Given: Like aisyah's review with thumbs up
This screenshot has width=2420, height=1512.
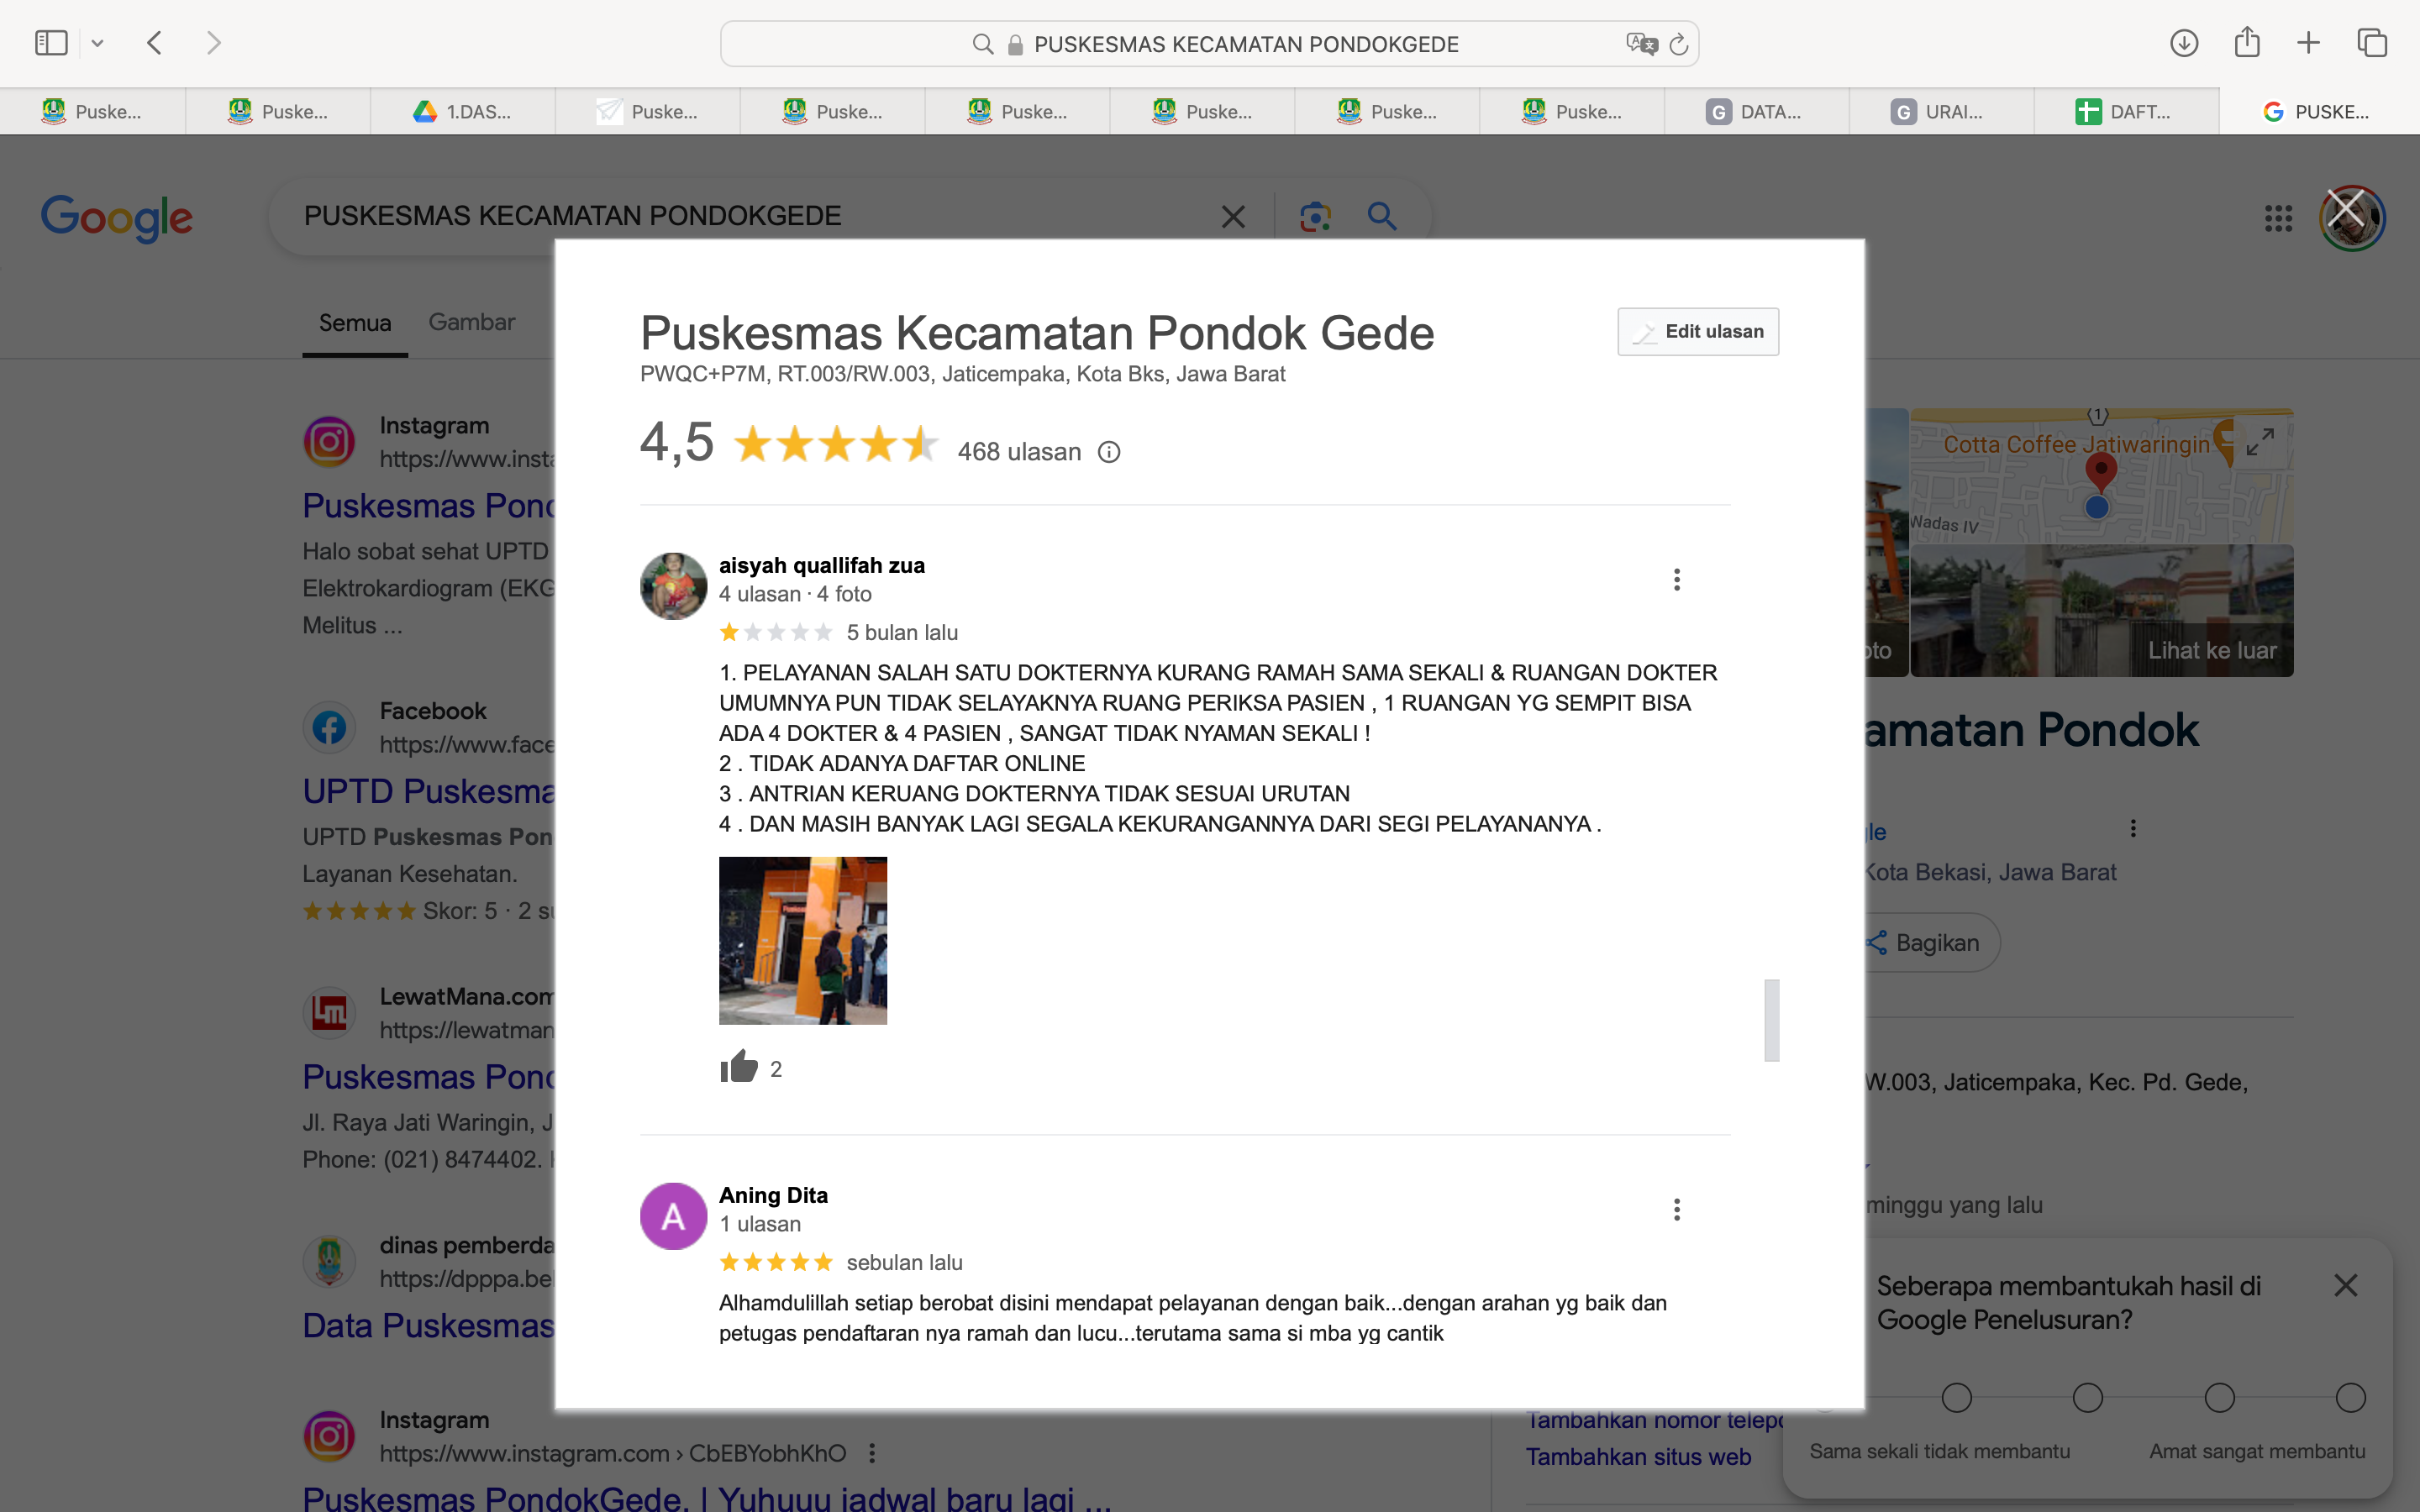Looking at the screenshot, I should pos(739,1067).
